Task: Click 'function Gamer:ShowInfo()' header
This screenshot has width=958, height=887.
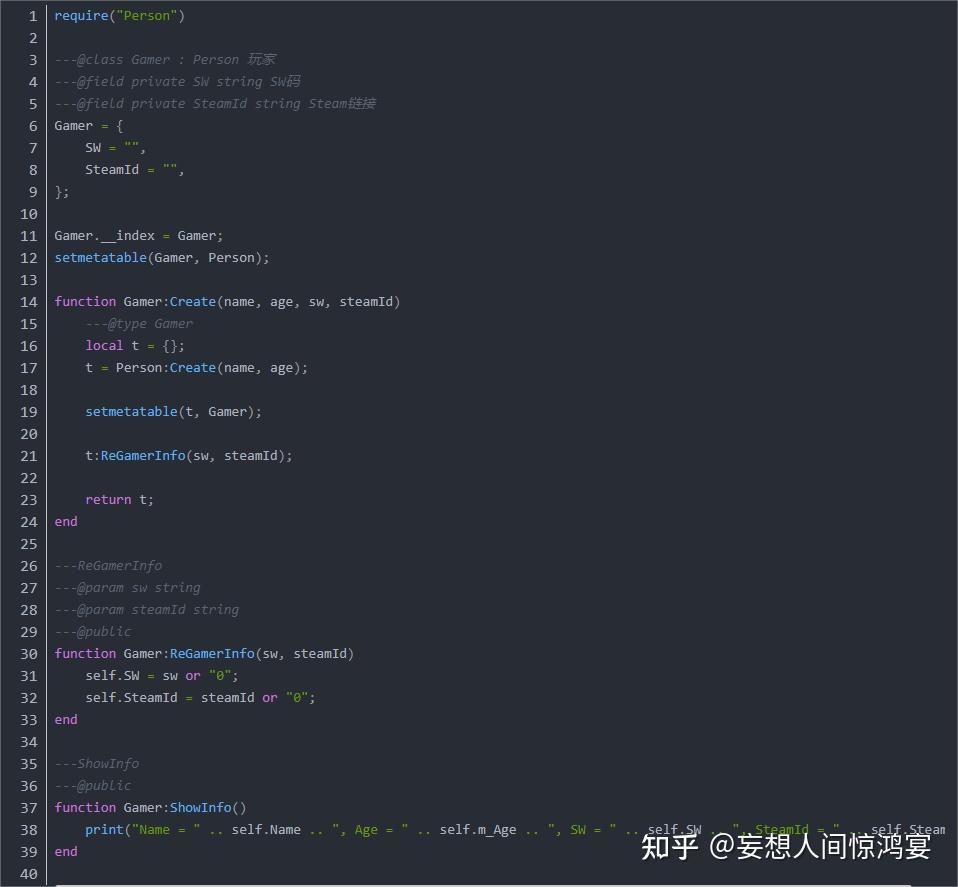Action: coord(150,808)
